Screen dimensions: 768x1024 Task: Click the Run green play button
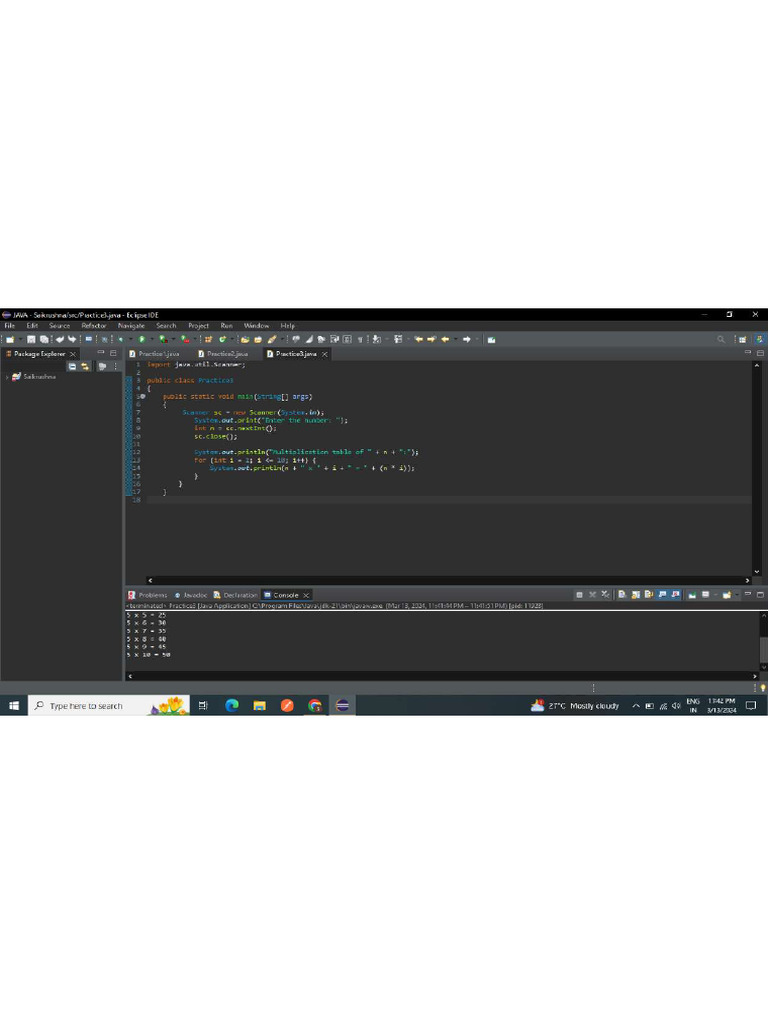tap(142, 340)
